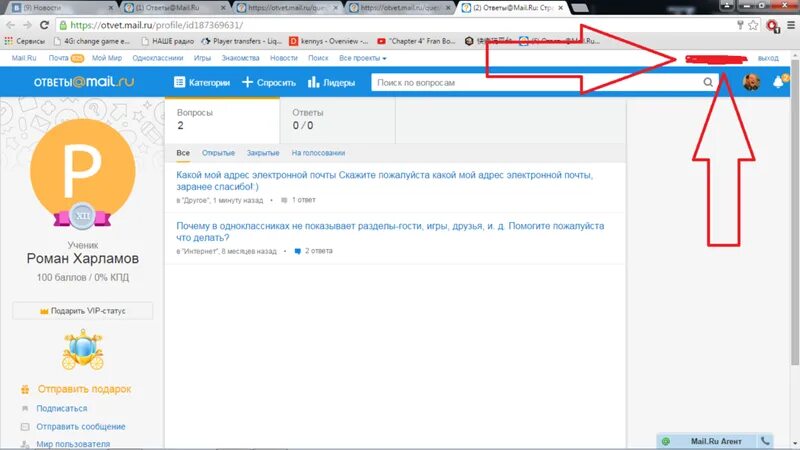Bookmark the page with the star icon
Screen dimensions: 800x450
coord(753,25)
